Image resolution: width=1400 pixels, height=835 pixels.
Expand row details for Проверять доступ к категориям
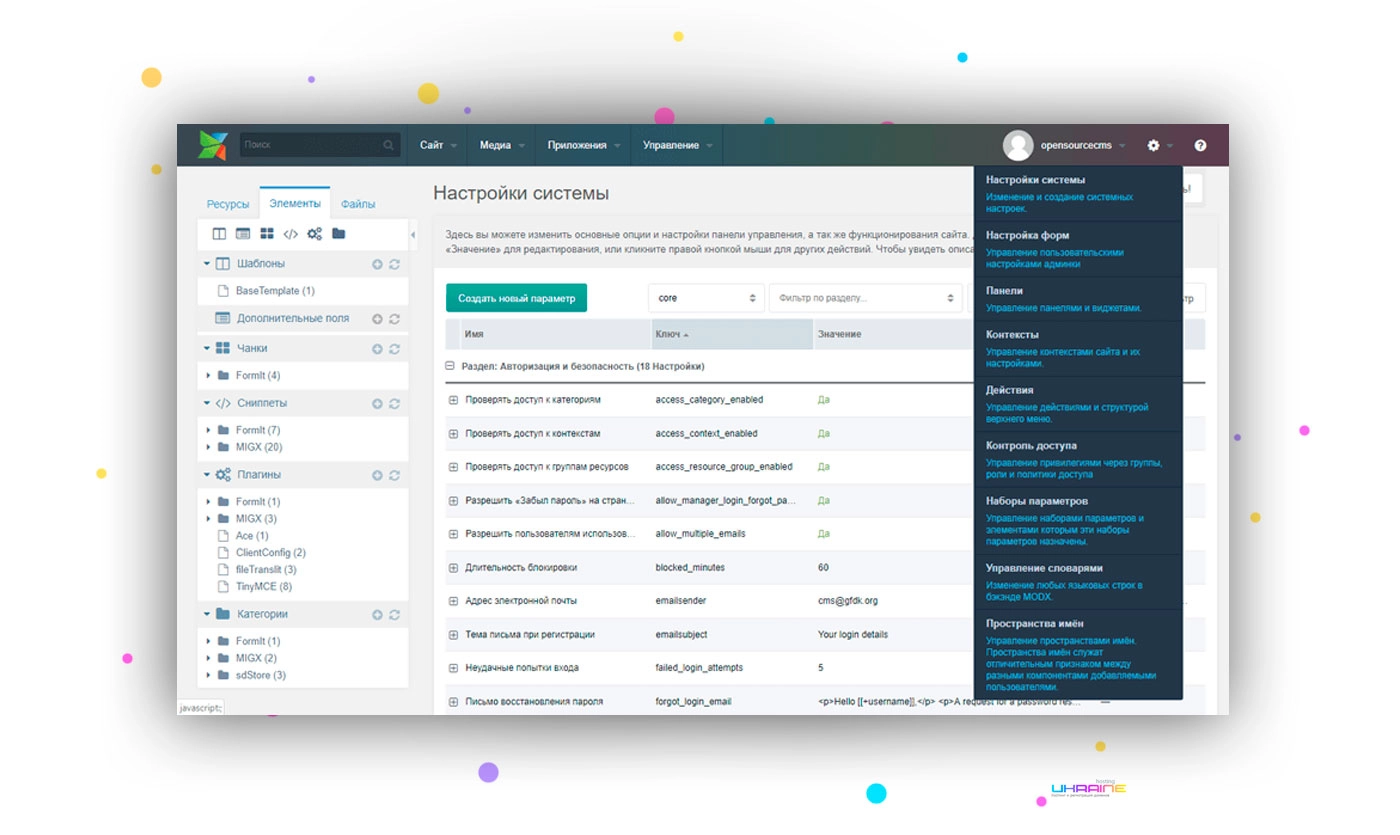[x=453, y=400]
